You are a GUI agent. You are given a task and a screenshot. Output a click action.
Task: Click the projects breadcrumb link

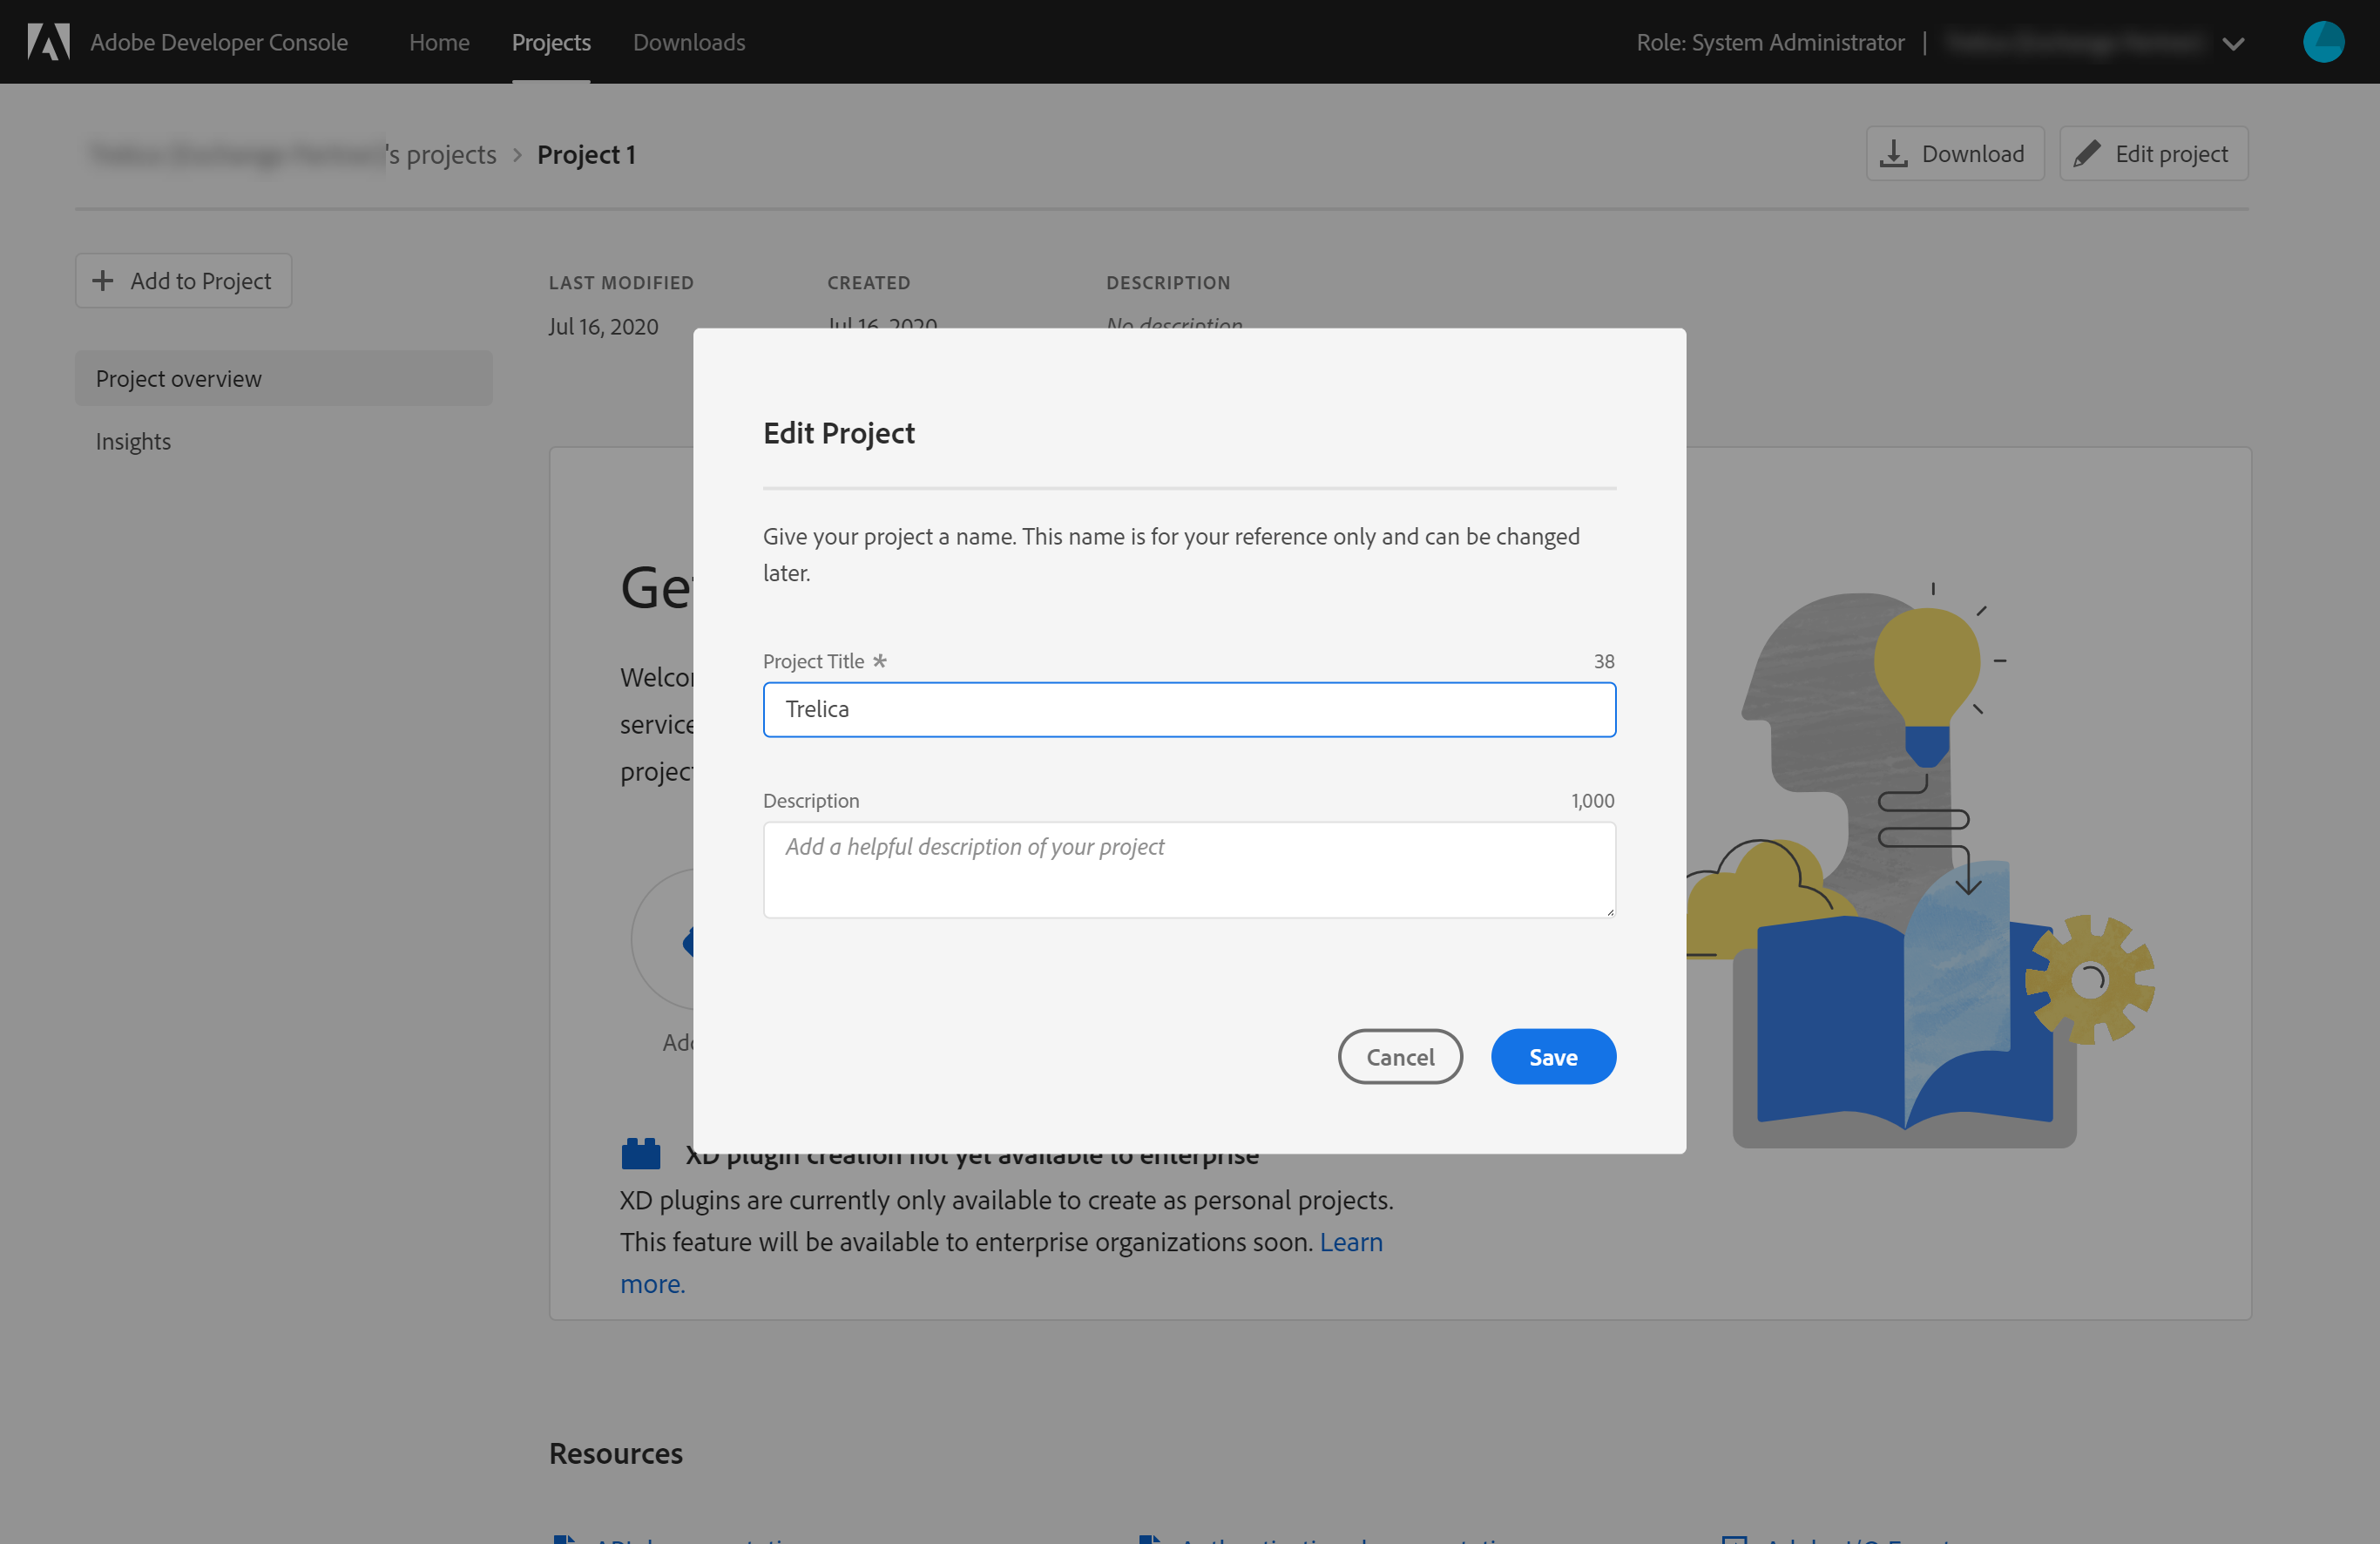point(293,154)
